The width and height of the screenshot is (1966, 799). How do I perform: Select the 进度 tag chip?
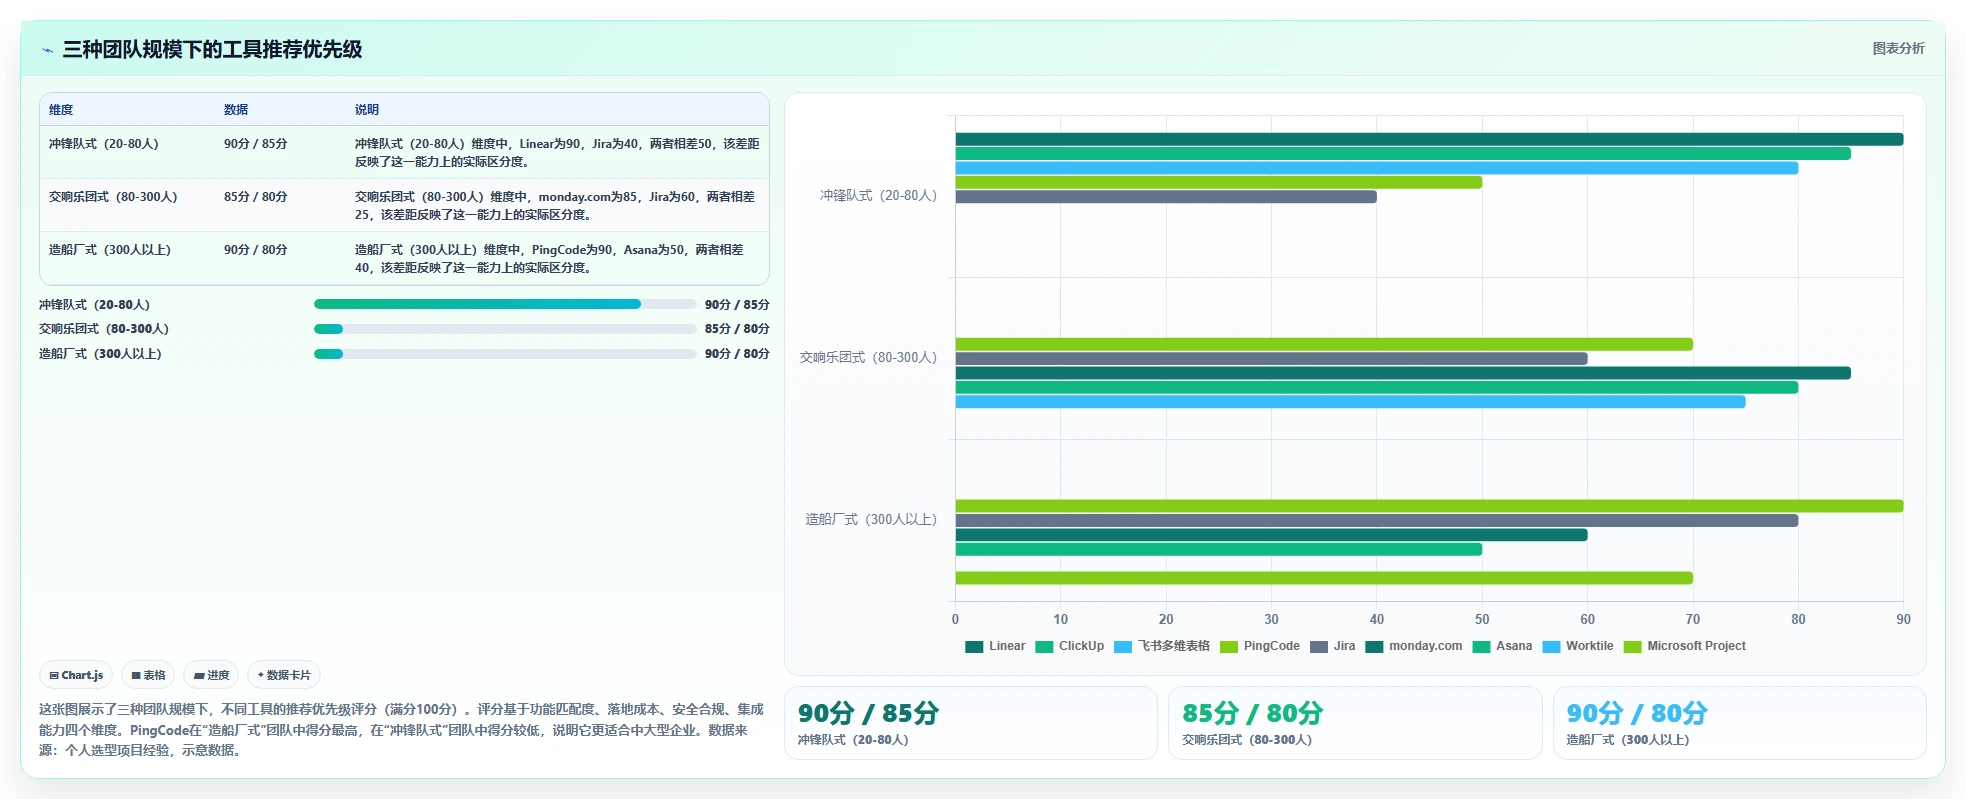coord(211,675)
